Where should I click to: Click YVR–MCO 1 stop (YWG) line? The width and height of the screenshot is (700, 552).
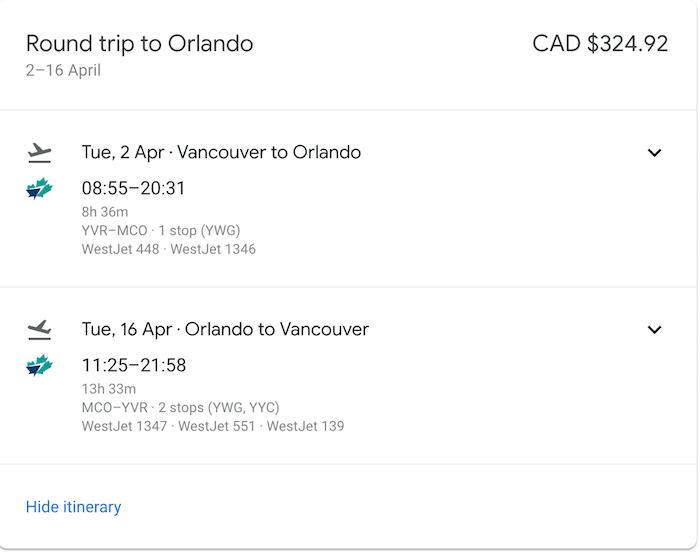(x=161, y=230)
